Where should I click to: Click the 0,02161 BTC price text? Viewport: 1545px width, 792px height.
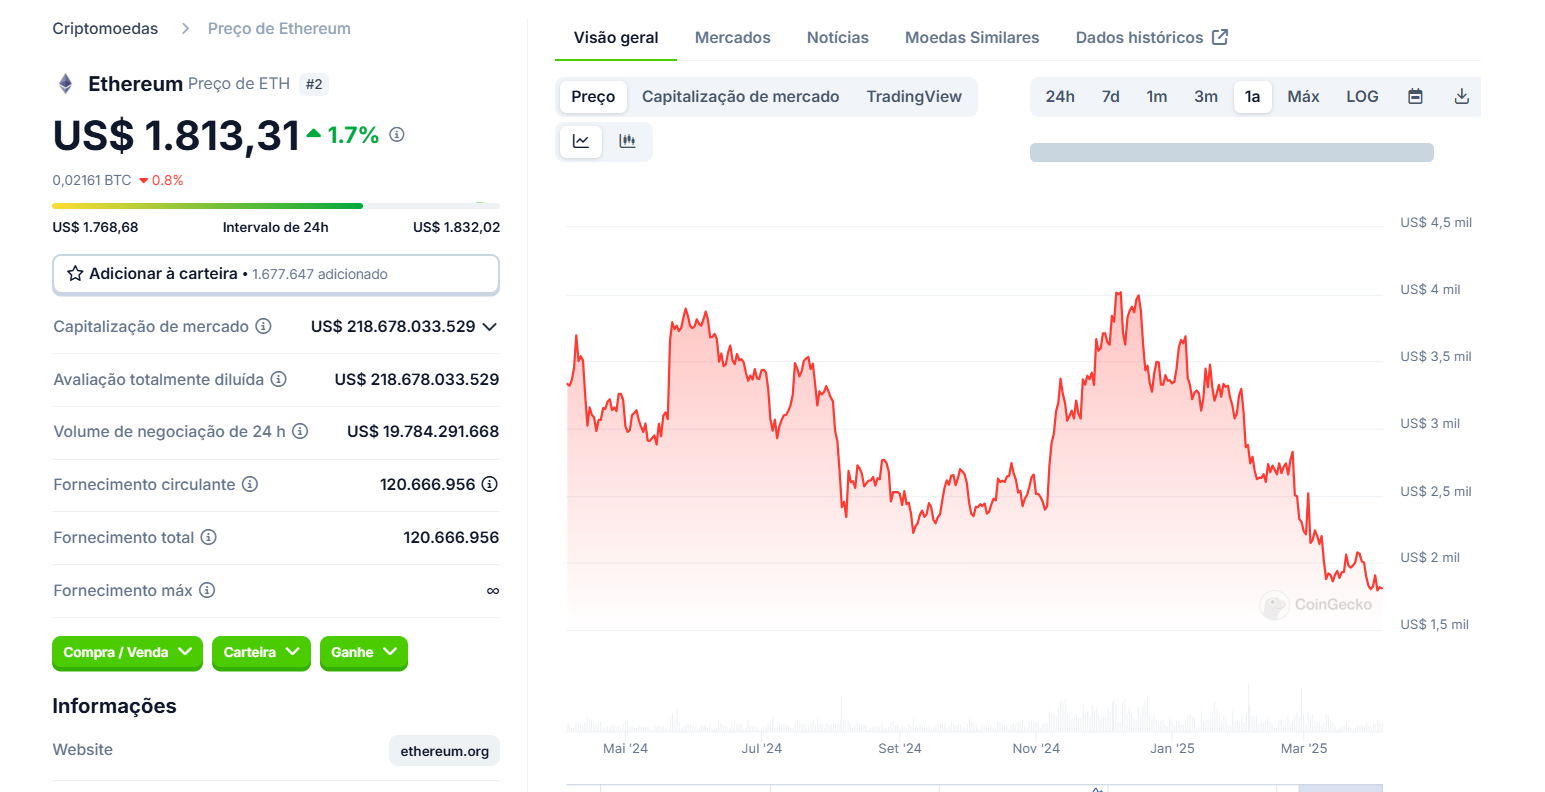coord(92,181)
